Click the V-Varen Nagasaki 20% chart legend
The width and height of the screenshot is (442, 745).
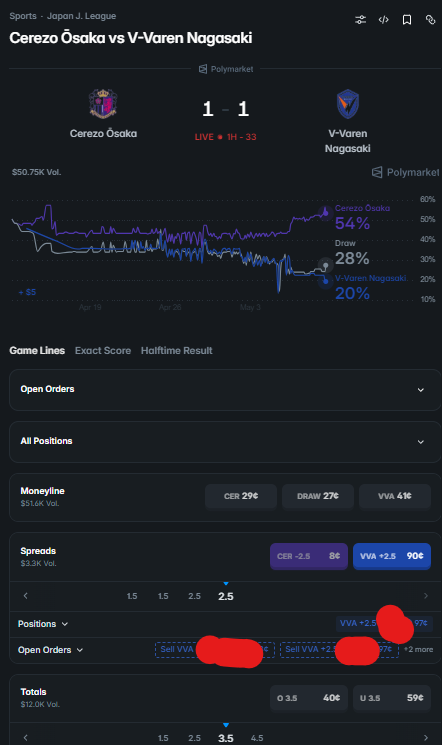pos(371,288)
